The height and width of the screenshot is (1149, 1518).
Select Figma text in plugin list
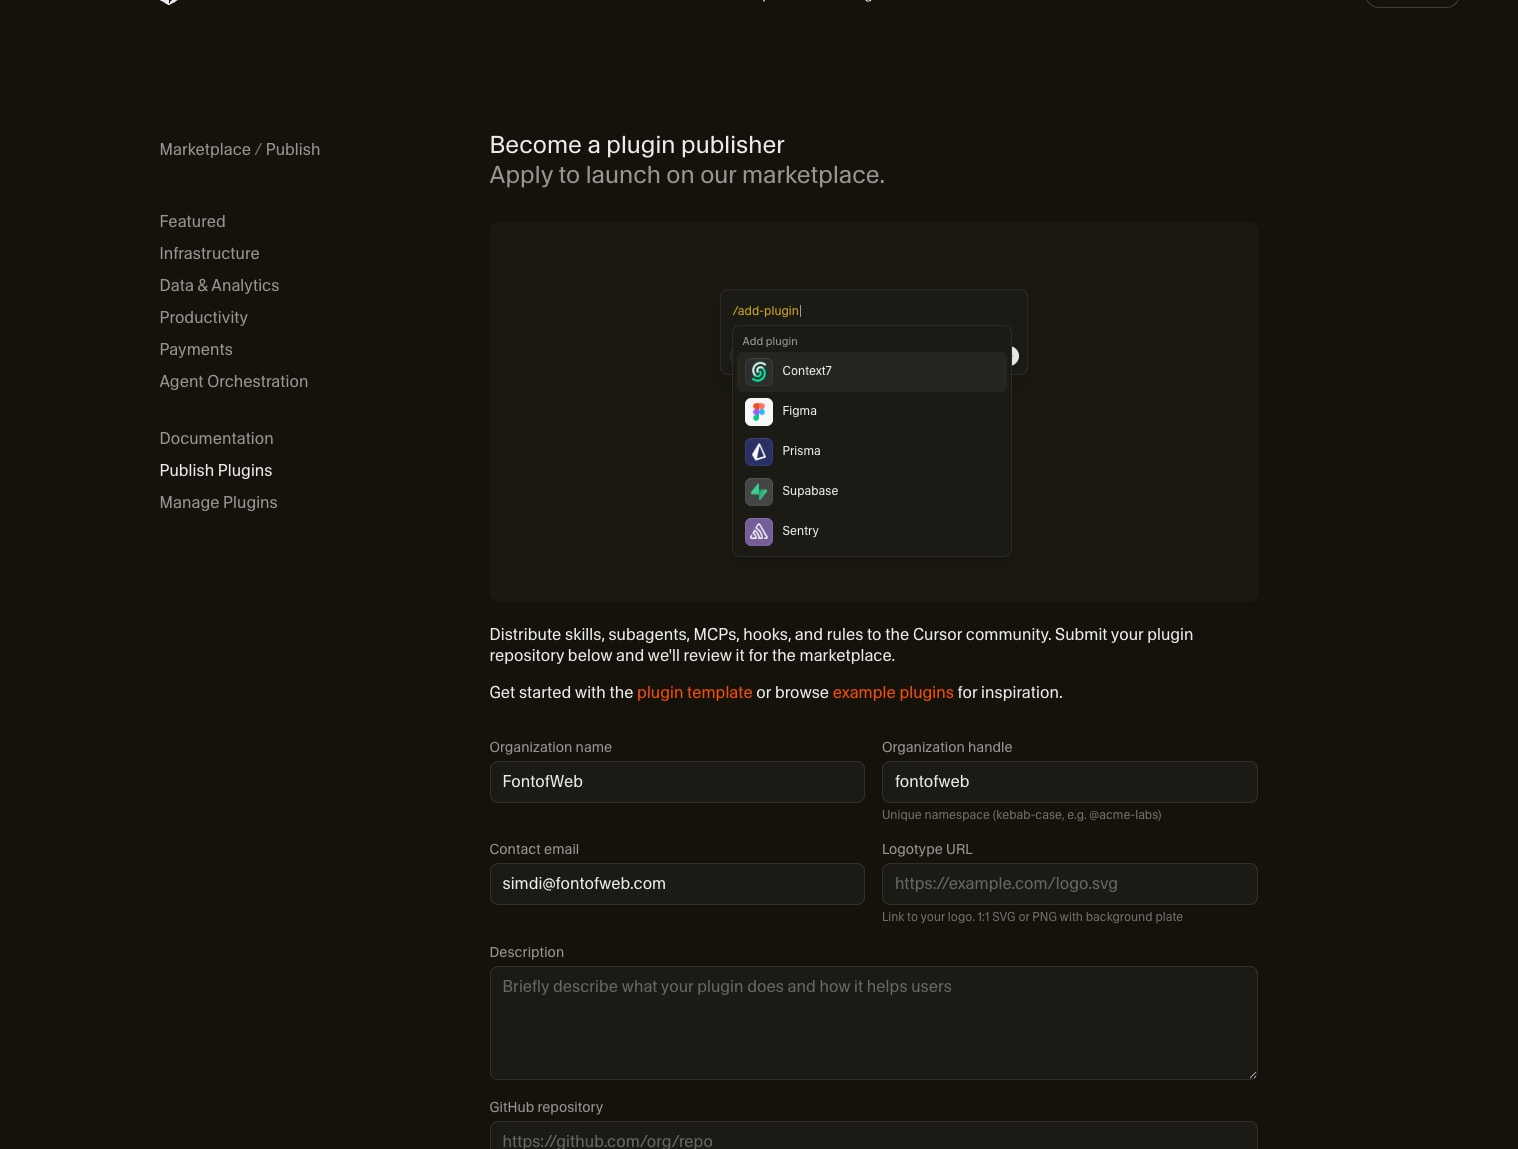[799, 411]
